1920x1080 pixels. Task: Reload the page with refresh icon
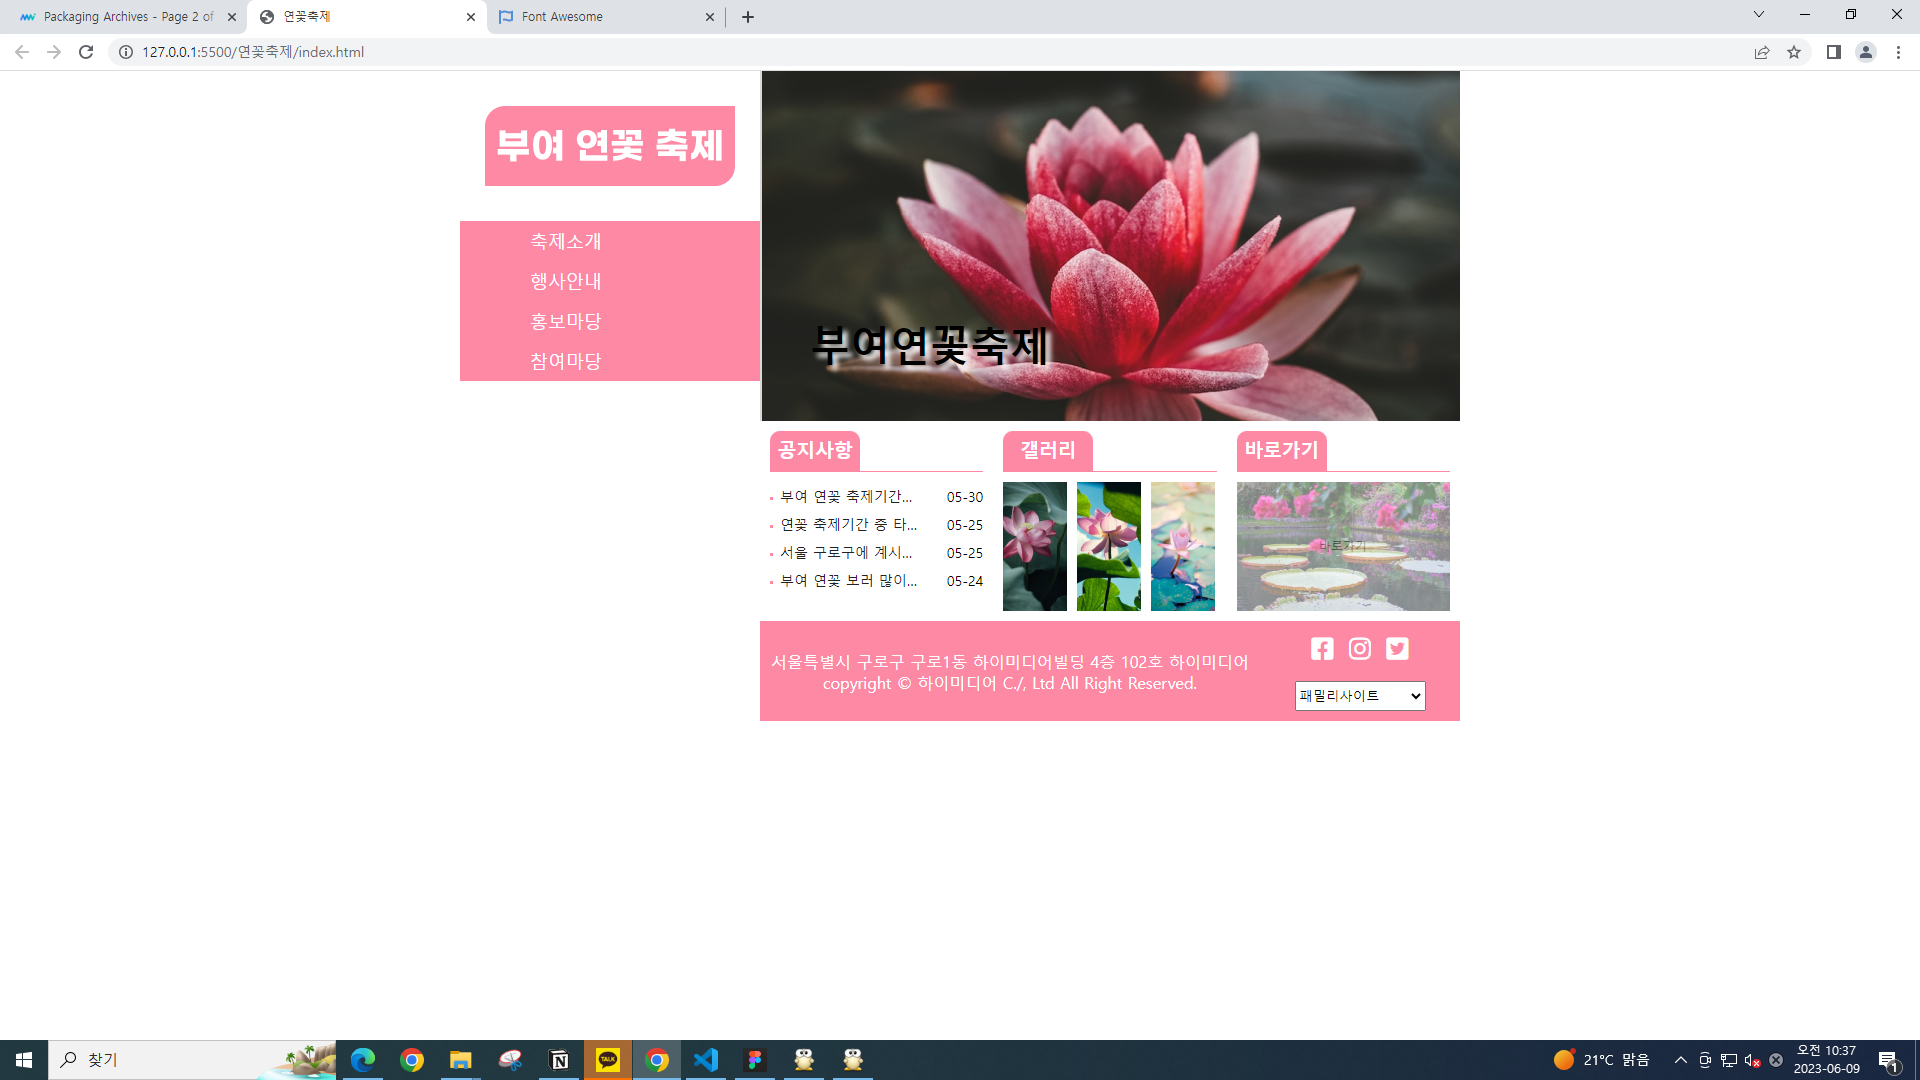86,52
